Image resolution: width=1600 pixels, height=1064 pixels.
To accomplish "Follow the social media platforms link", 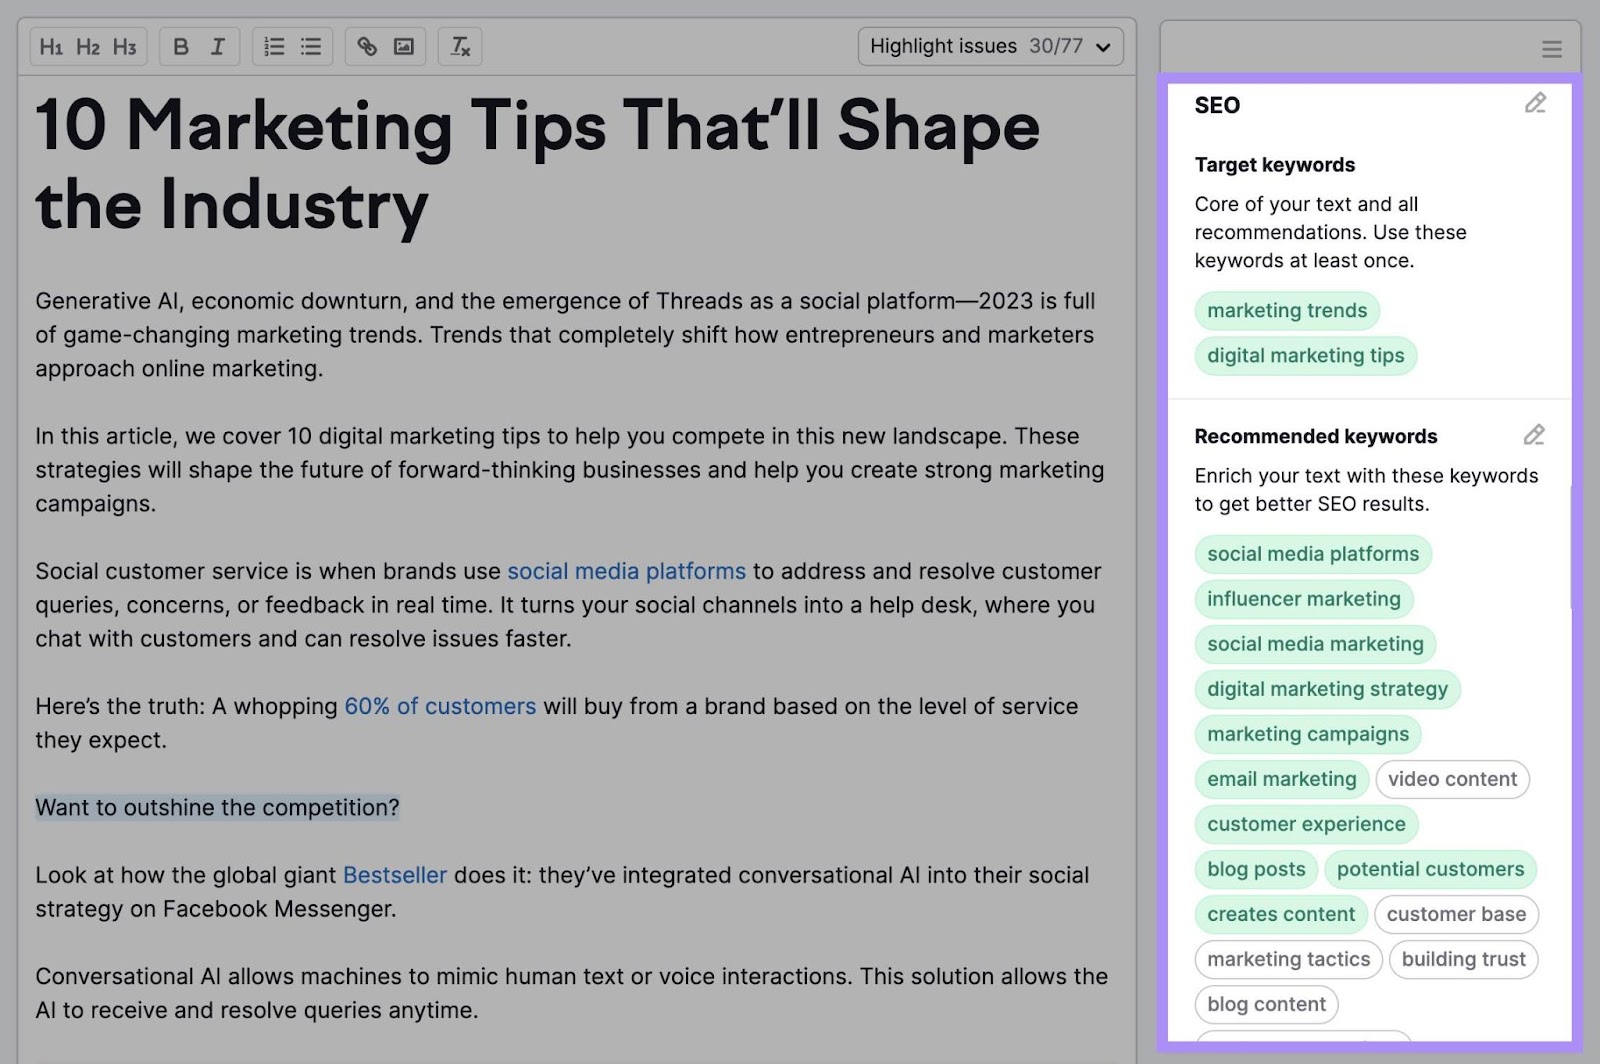I will pyautogui.click(x=626, y=571).
